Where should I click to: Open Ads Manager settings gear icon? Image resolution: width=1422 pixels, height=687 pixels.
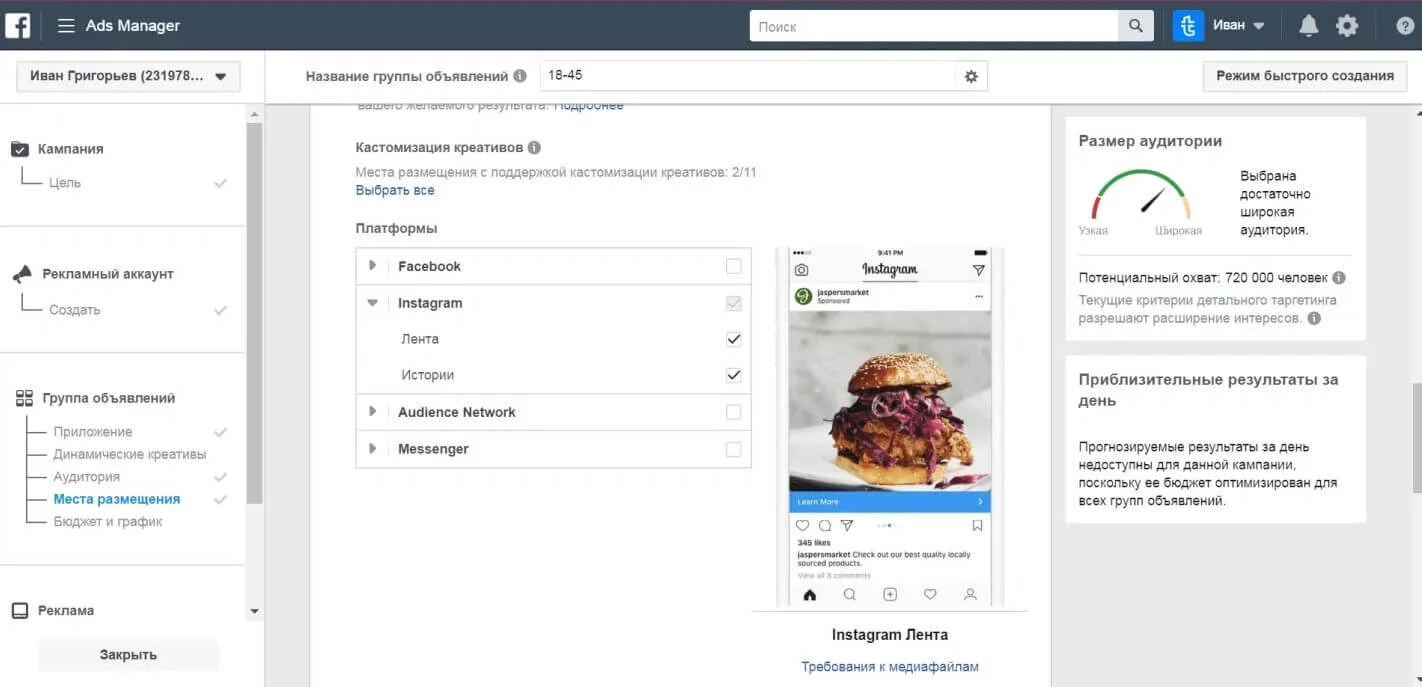pos(1347,24)
